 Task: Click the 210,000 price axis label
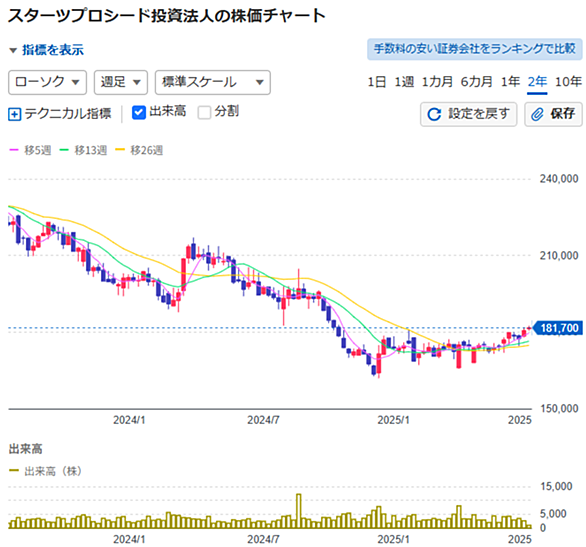point(559,256)
